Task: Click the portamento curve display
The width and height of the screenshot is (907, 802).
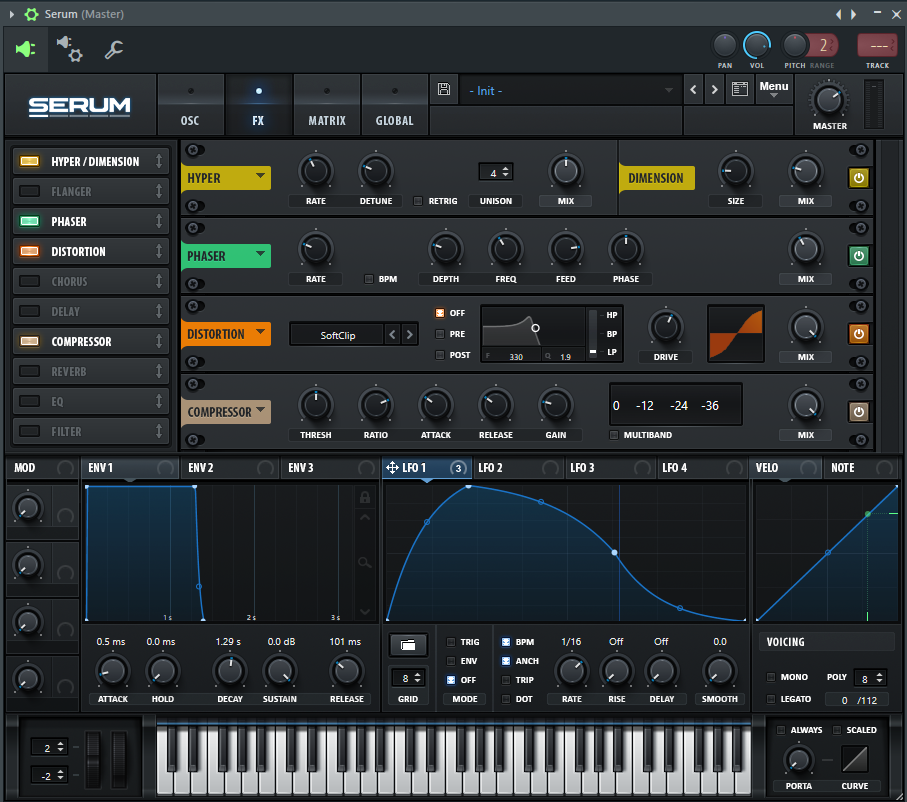Action: [x=854, y=759]
